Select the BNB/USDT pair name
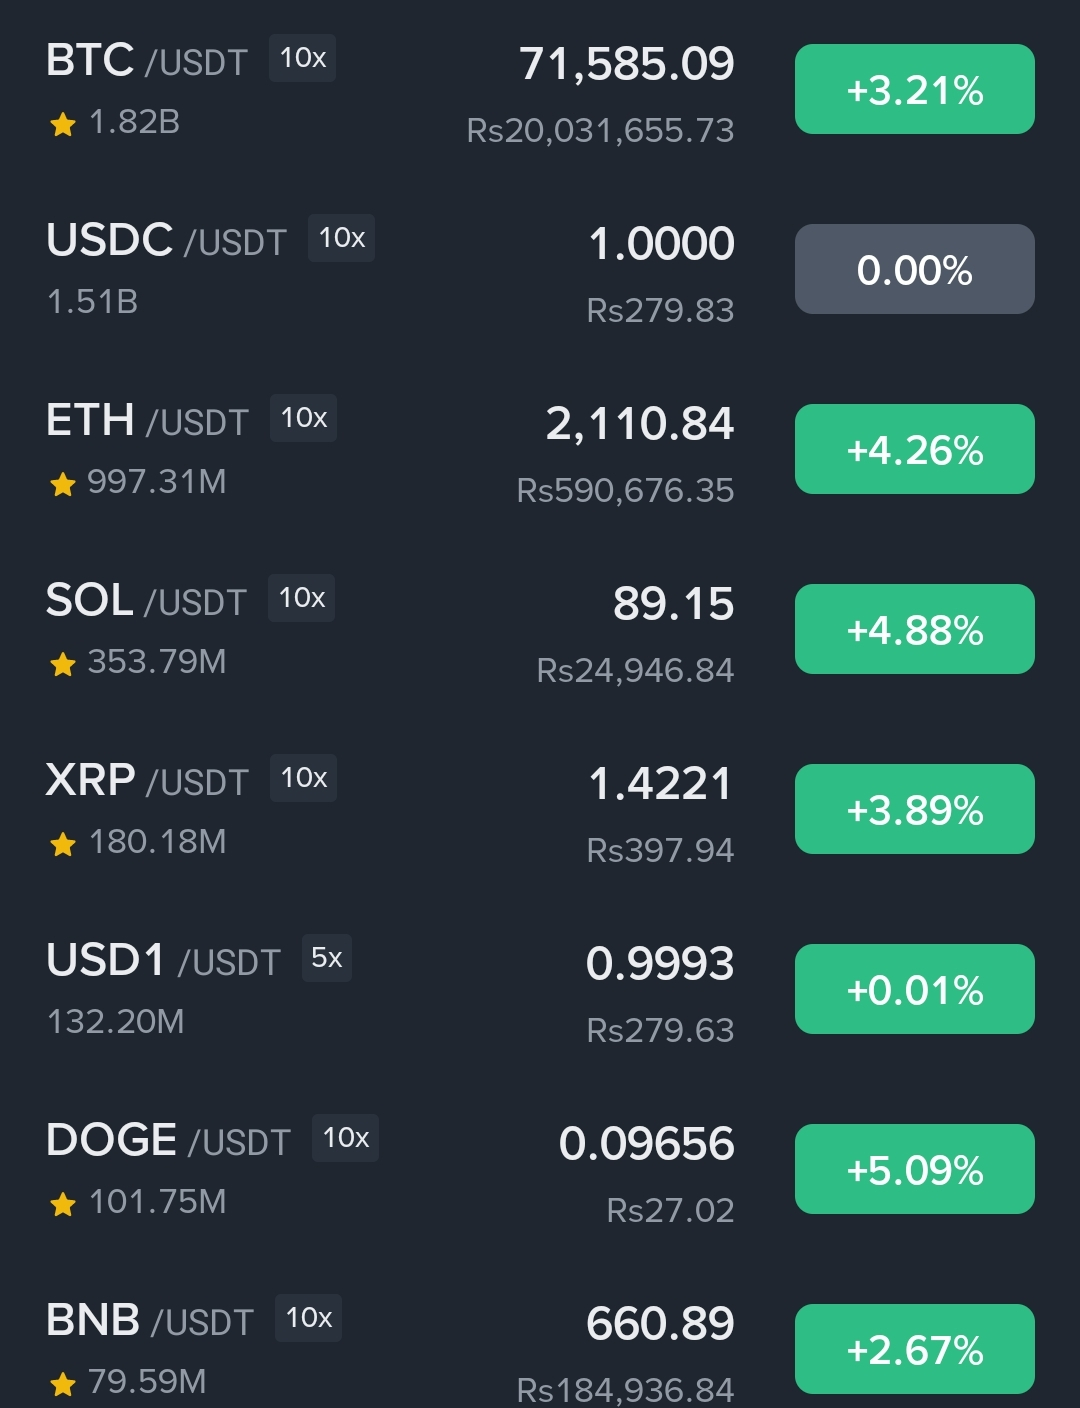 tap(150, 1321)
